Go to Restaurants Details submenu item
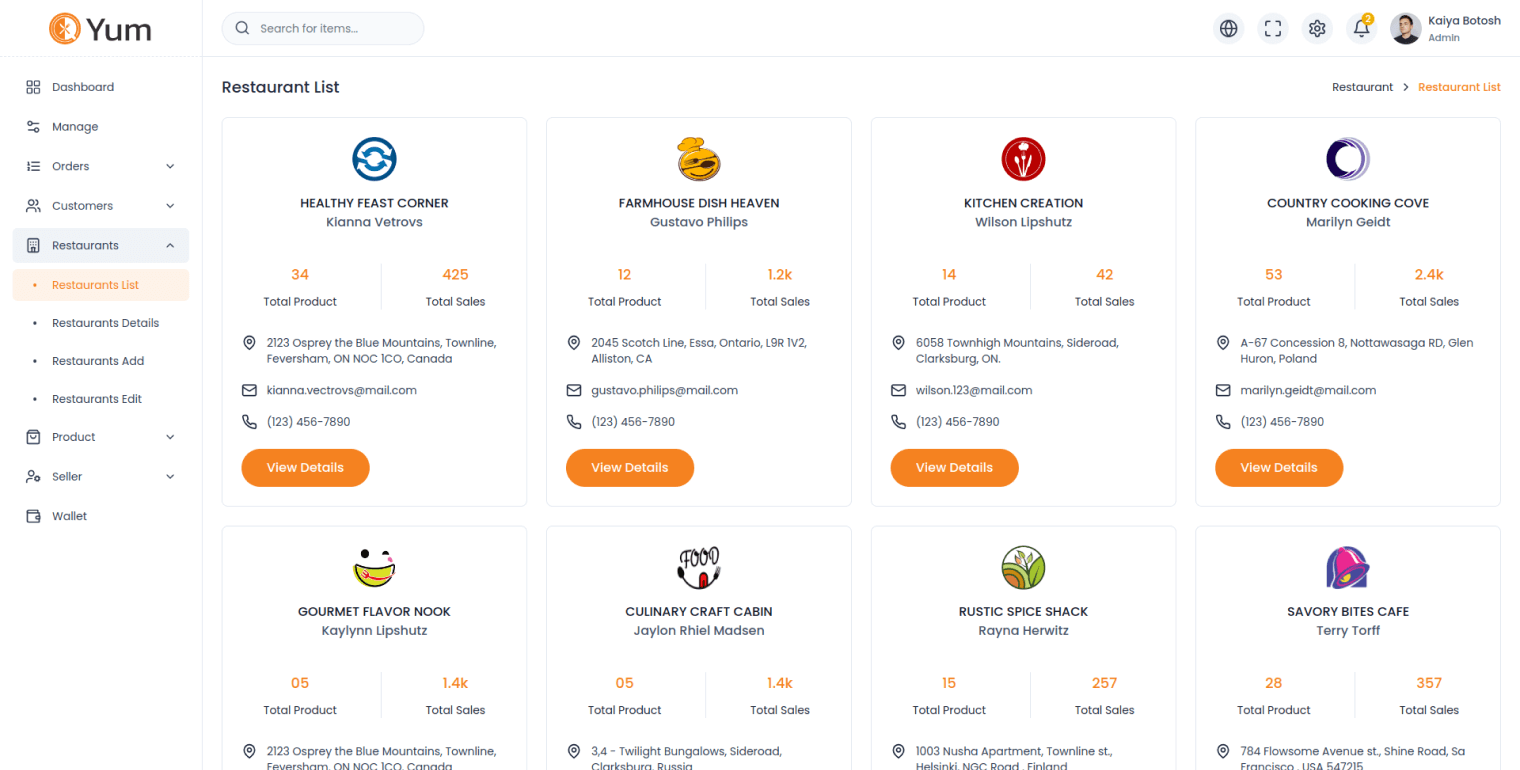Viewport: 1520px width, 770px height. pos(105,323)
